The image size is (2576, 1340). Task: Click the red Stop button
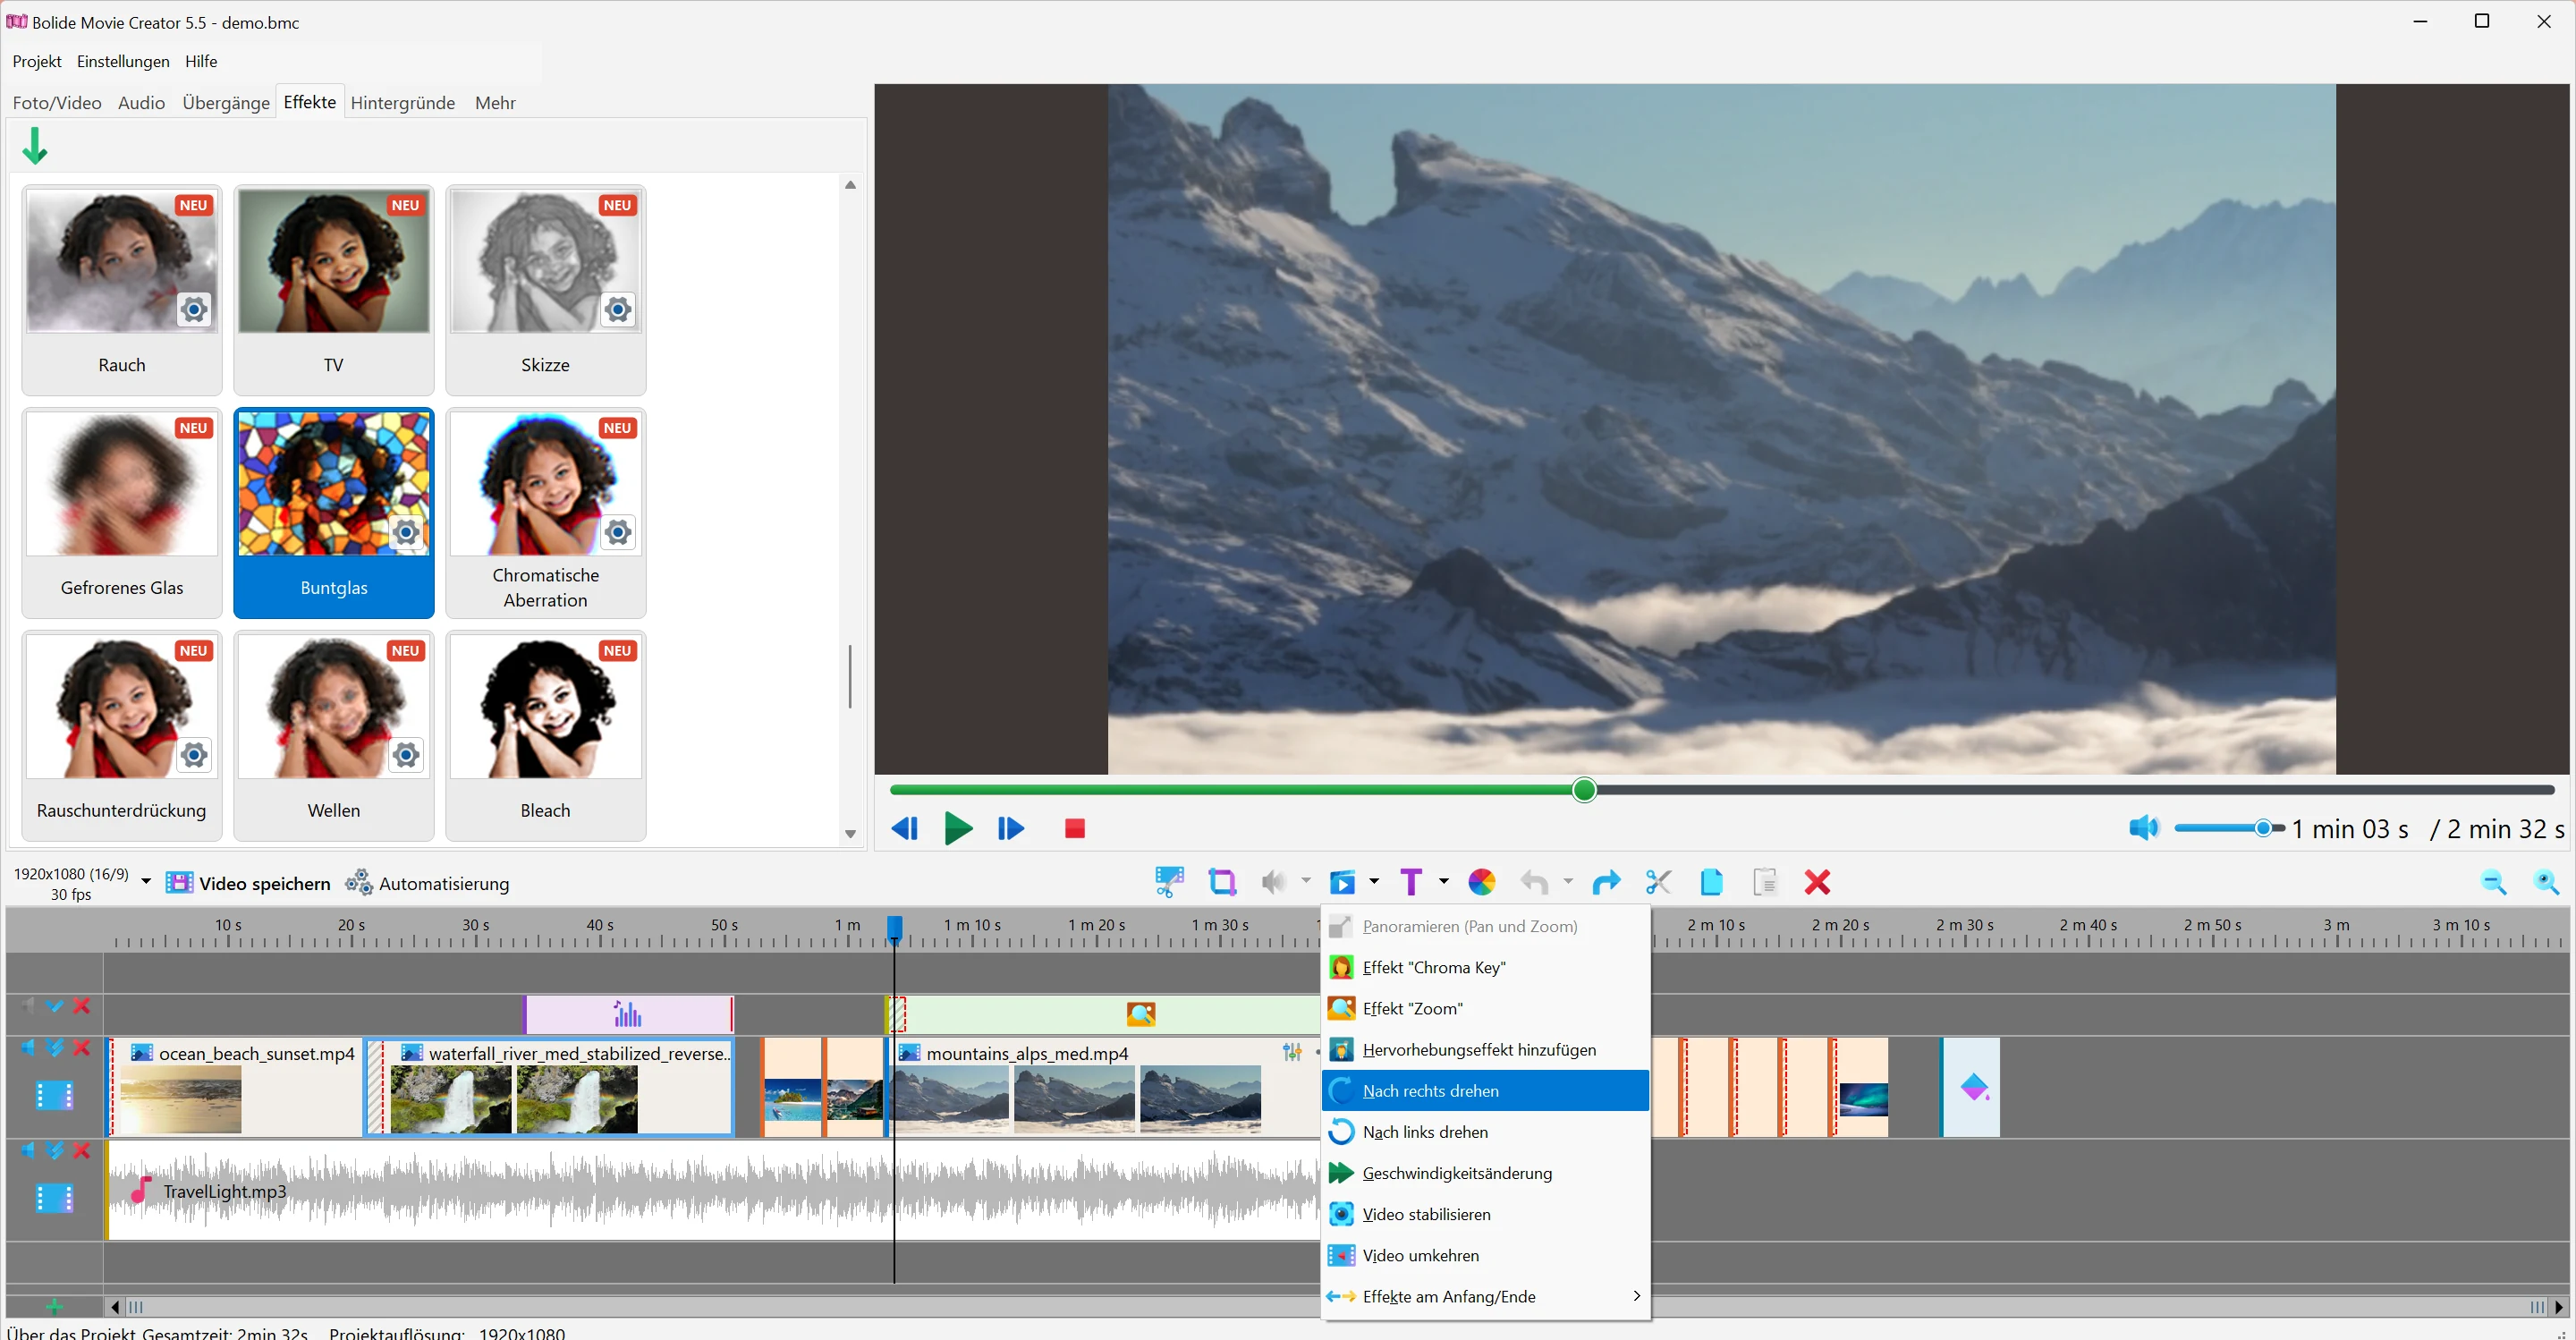point(1075,829)
